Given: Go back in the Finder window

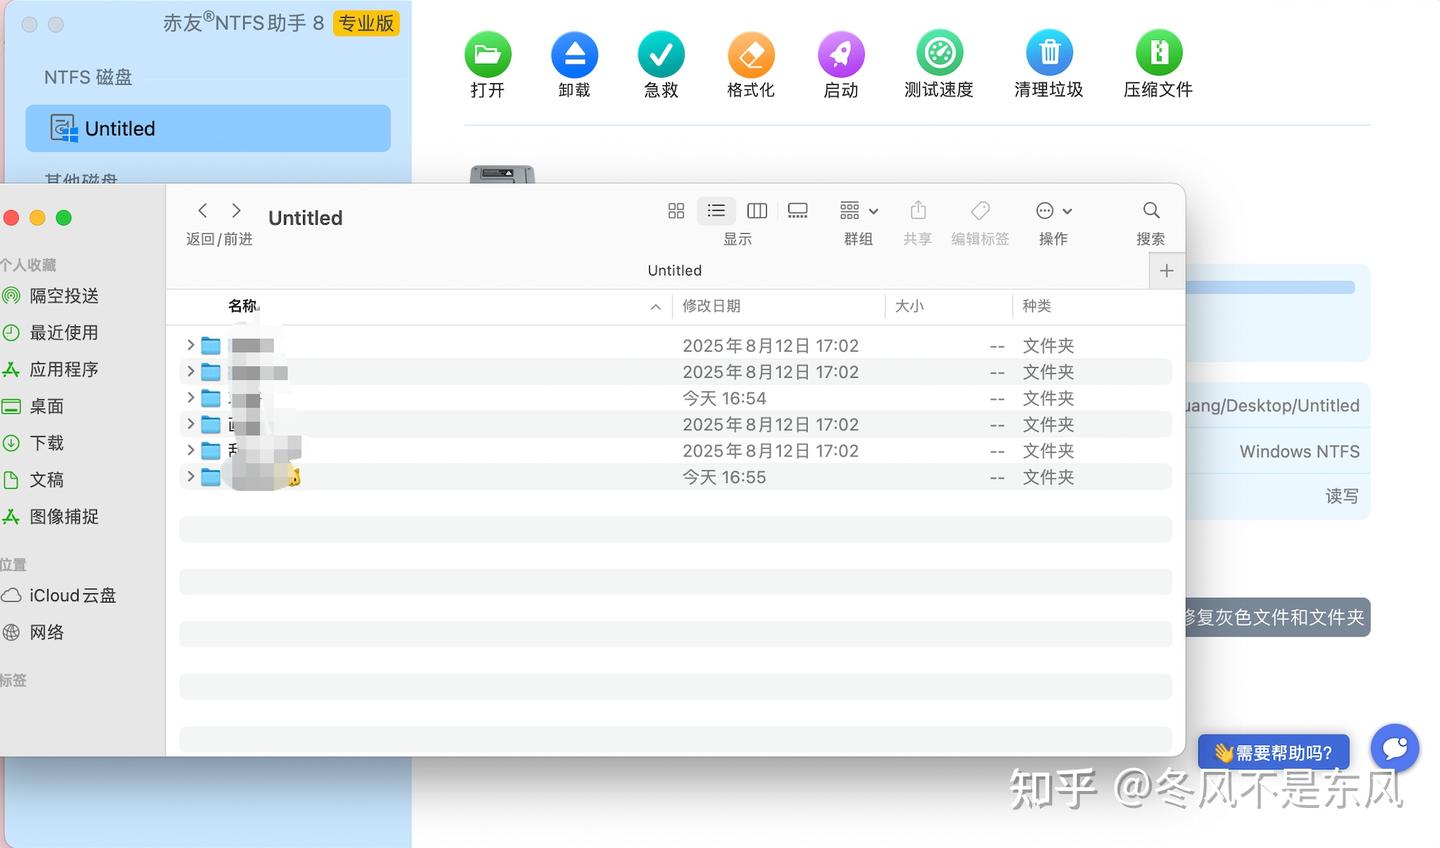Looking at the screenshot, I should click(203, 210).
